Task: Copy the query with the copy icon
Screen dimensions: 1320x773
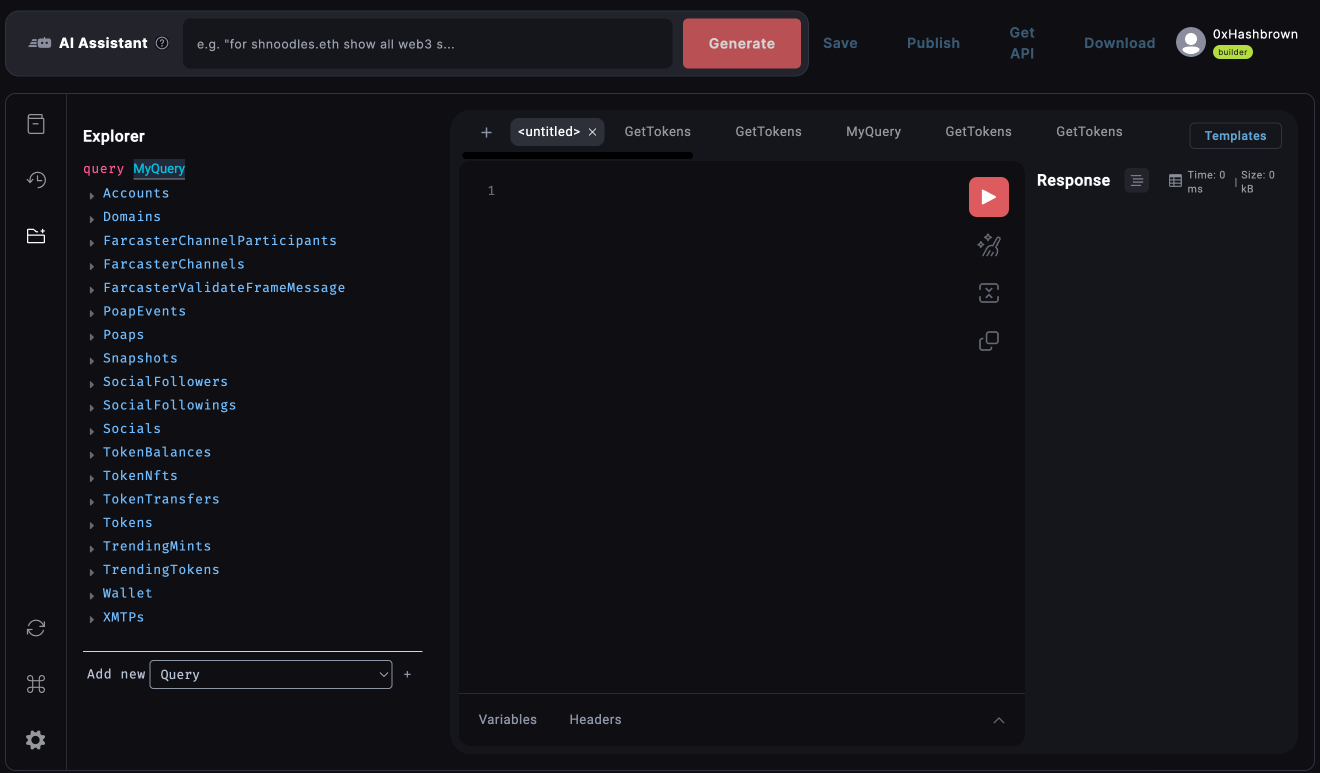Action: coord(988,341)
